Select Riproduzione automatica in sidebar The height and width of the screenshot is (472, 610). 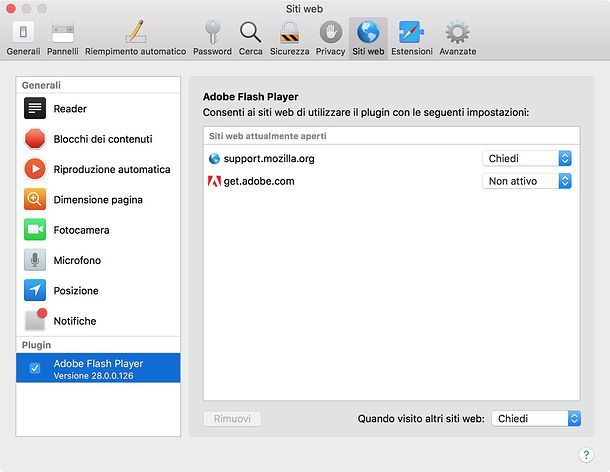tap(98, 169)
